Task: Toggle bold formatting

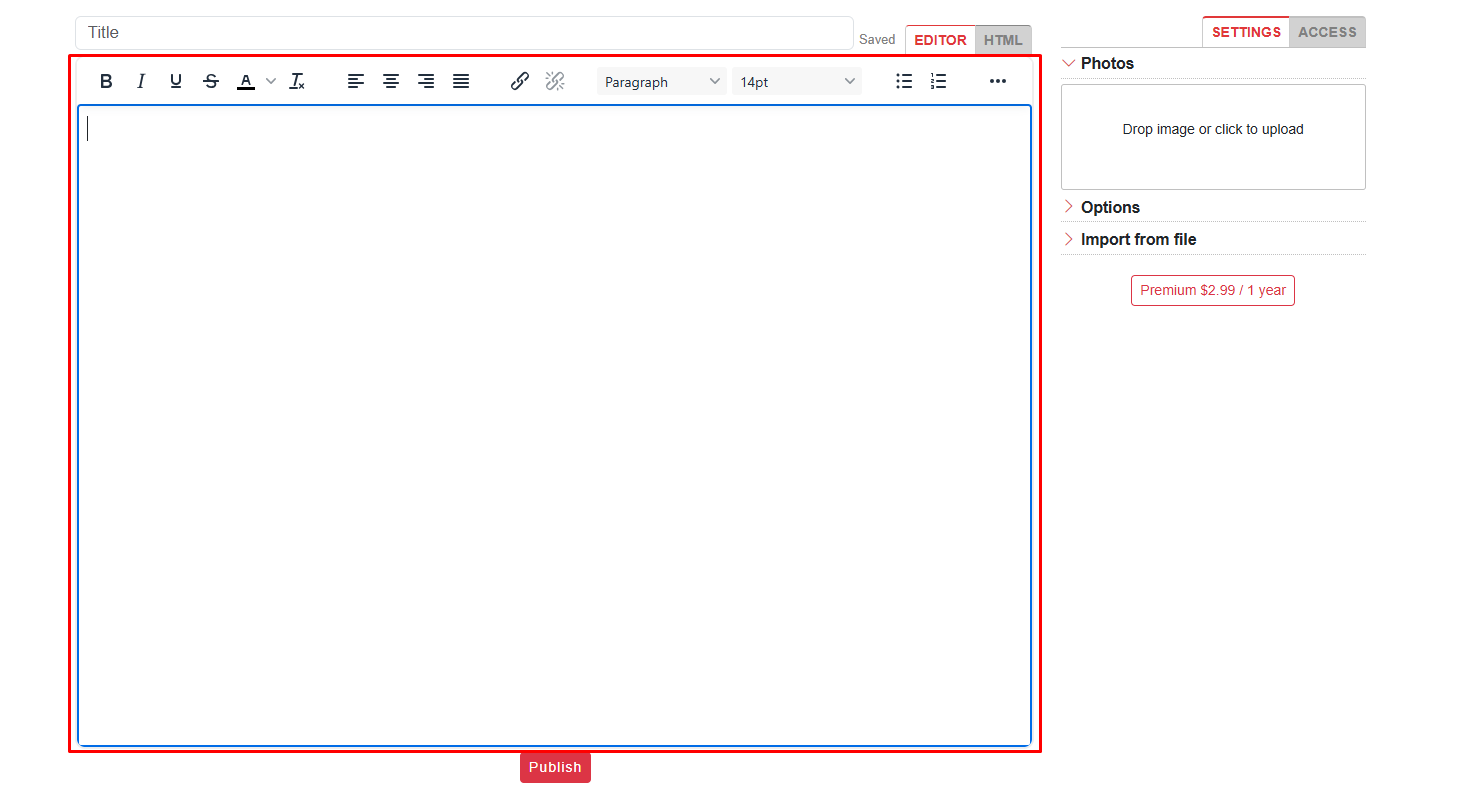Action: point(106,82)
